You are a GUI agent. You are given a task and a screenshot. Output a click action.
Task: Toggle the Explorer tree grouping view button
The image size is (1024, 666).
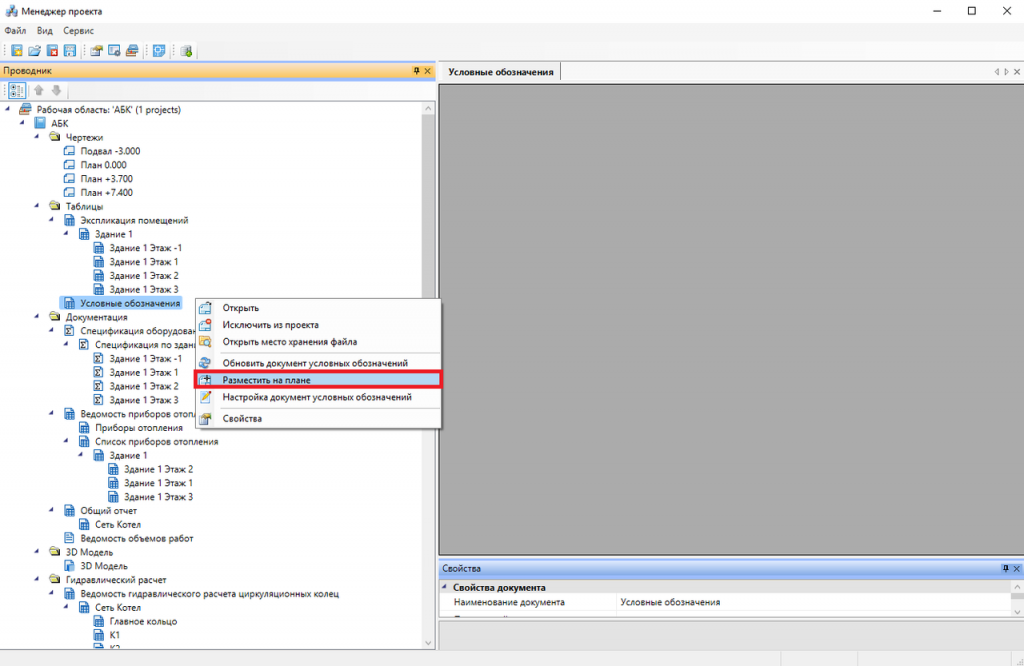[17, 91]
